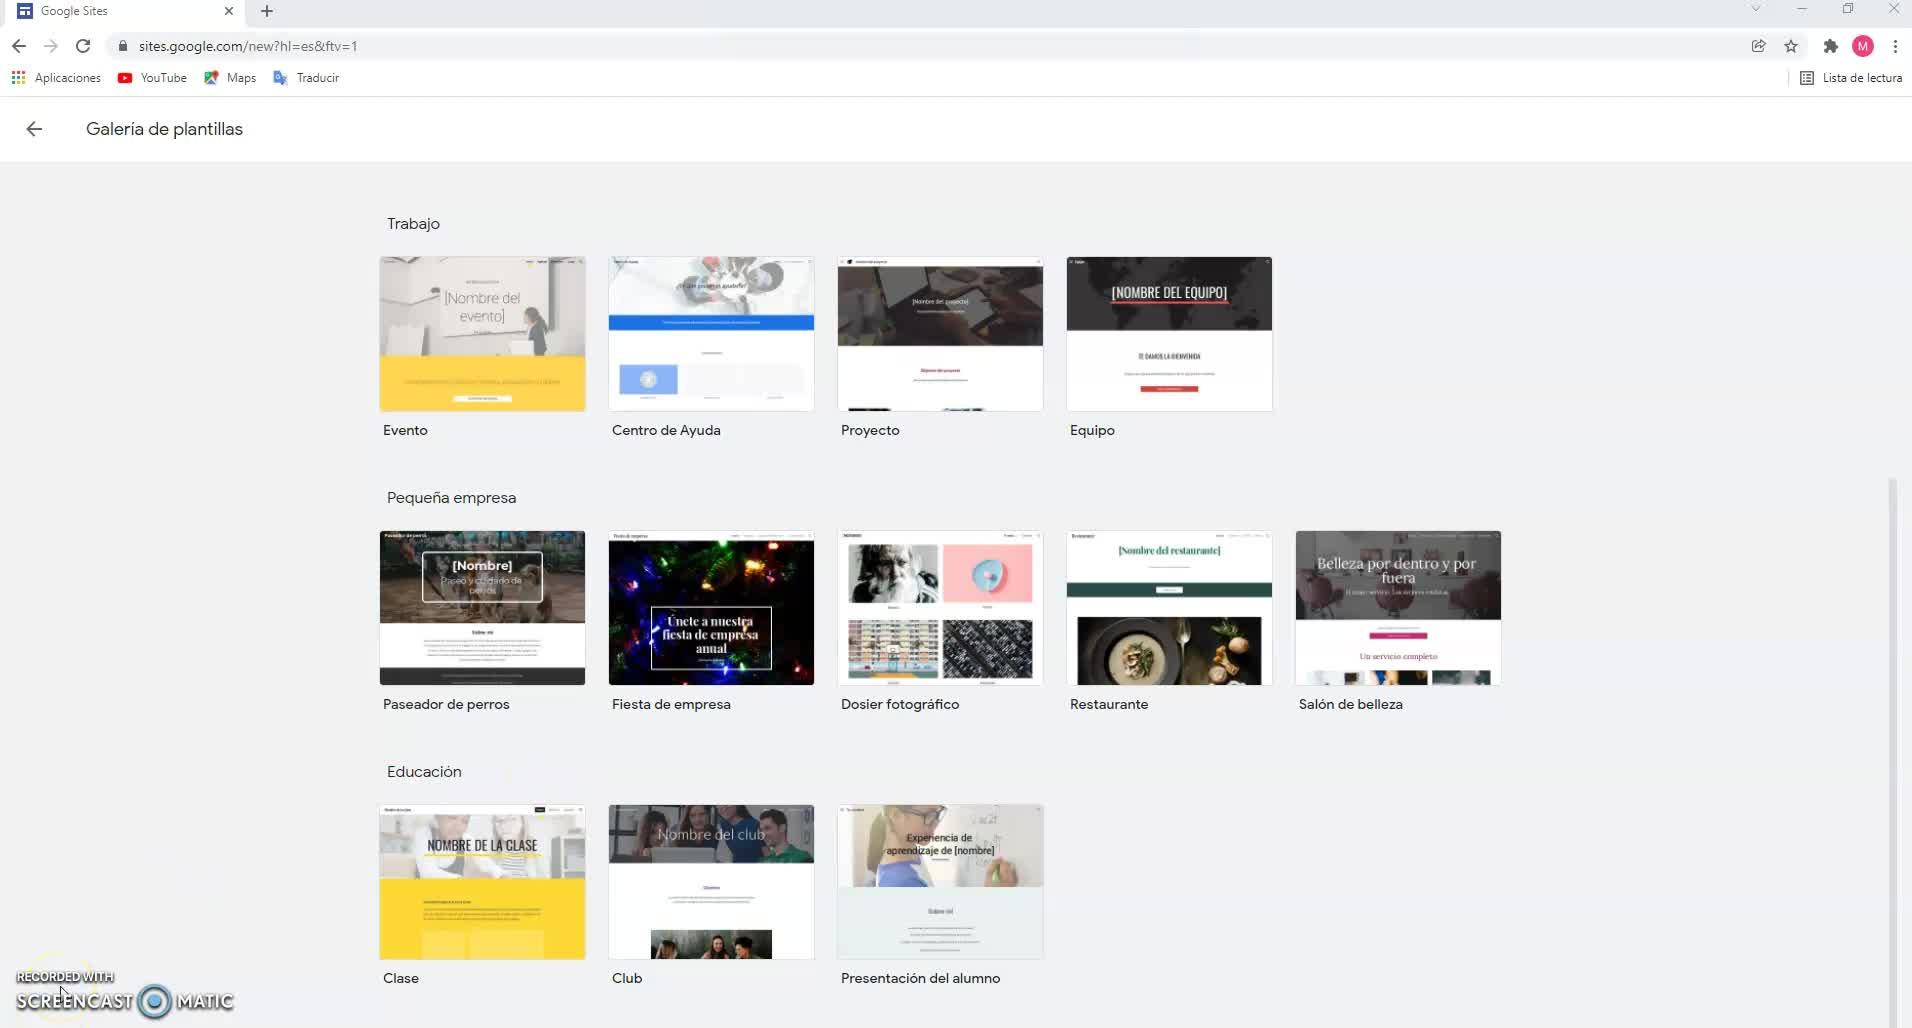This screenshot has height=1028, width=1912.
Task: View site information lock icon
Action: pyautogui.click(x=123, y=46)
